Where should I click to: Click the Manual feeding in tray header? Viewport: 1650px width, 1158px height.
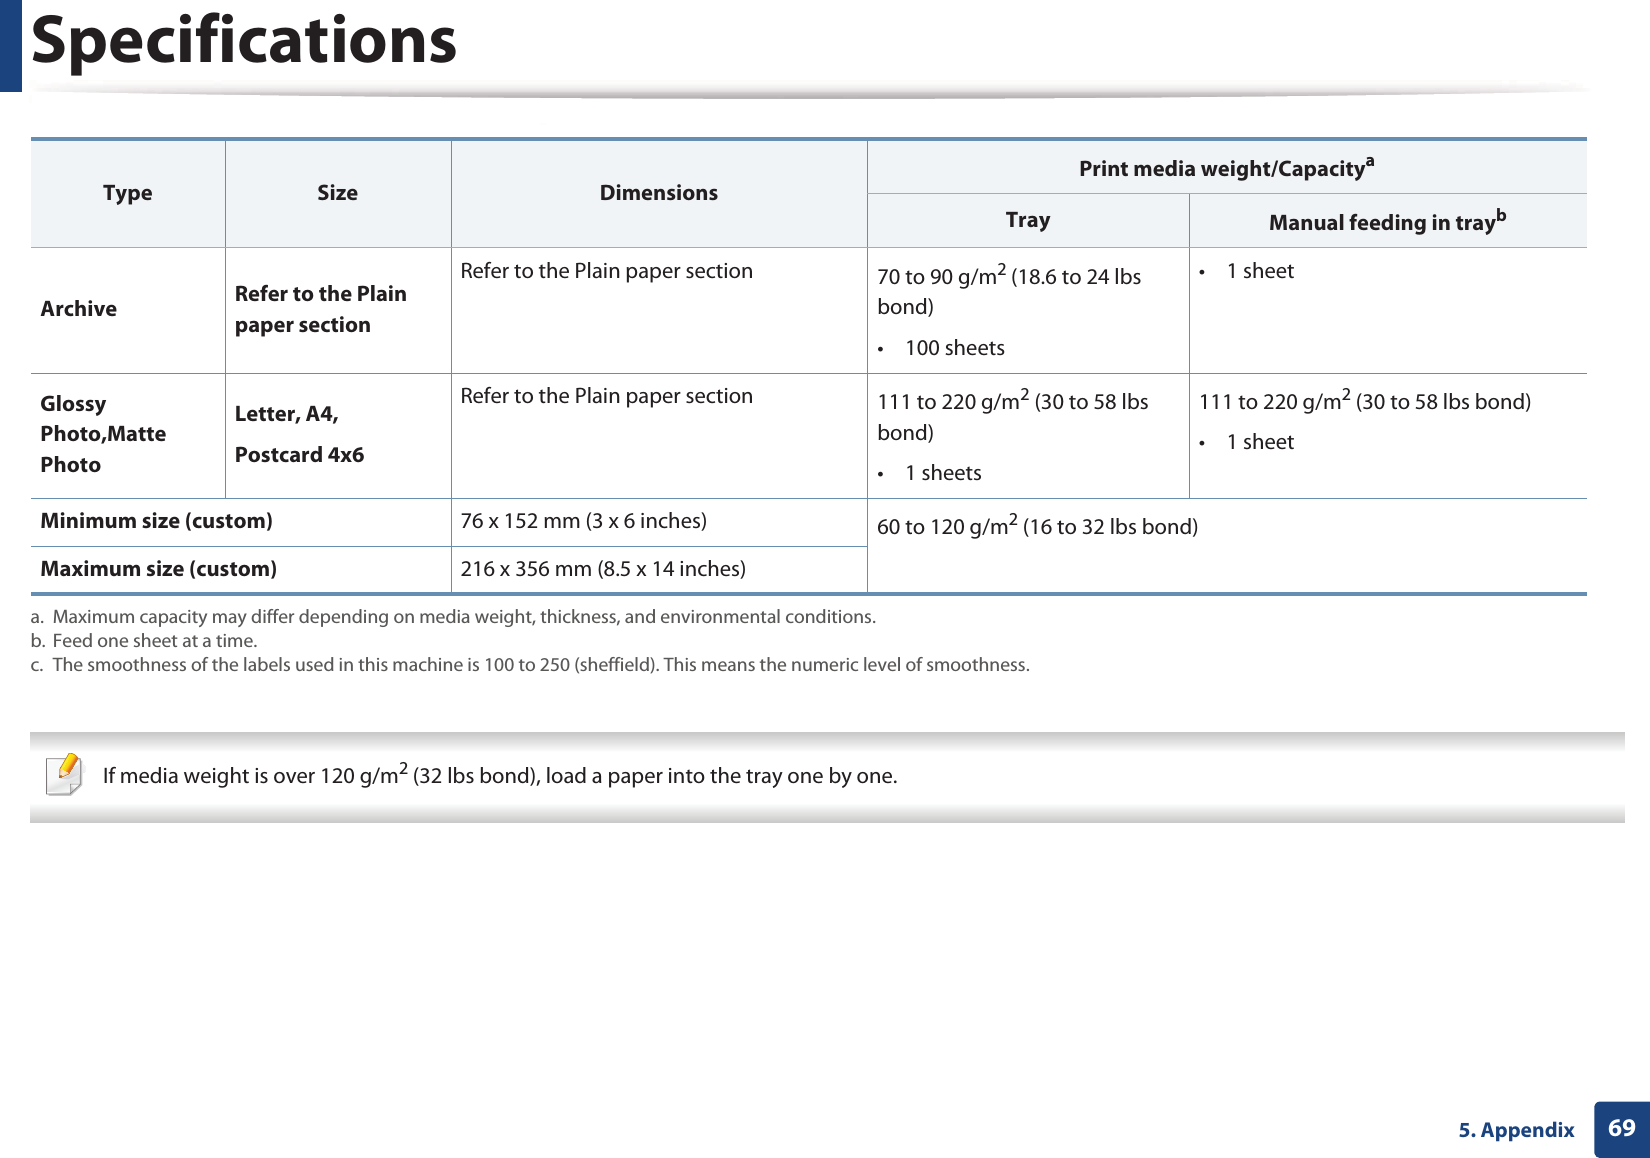point(1388,221)
